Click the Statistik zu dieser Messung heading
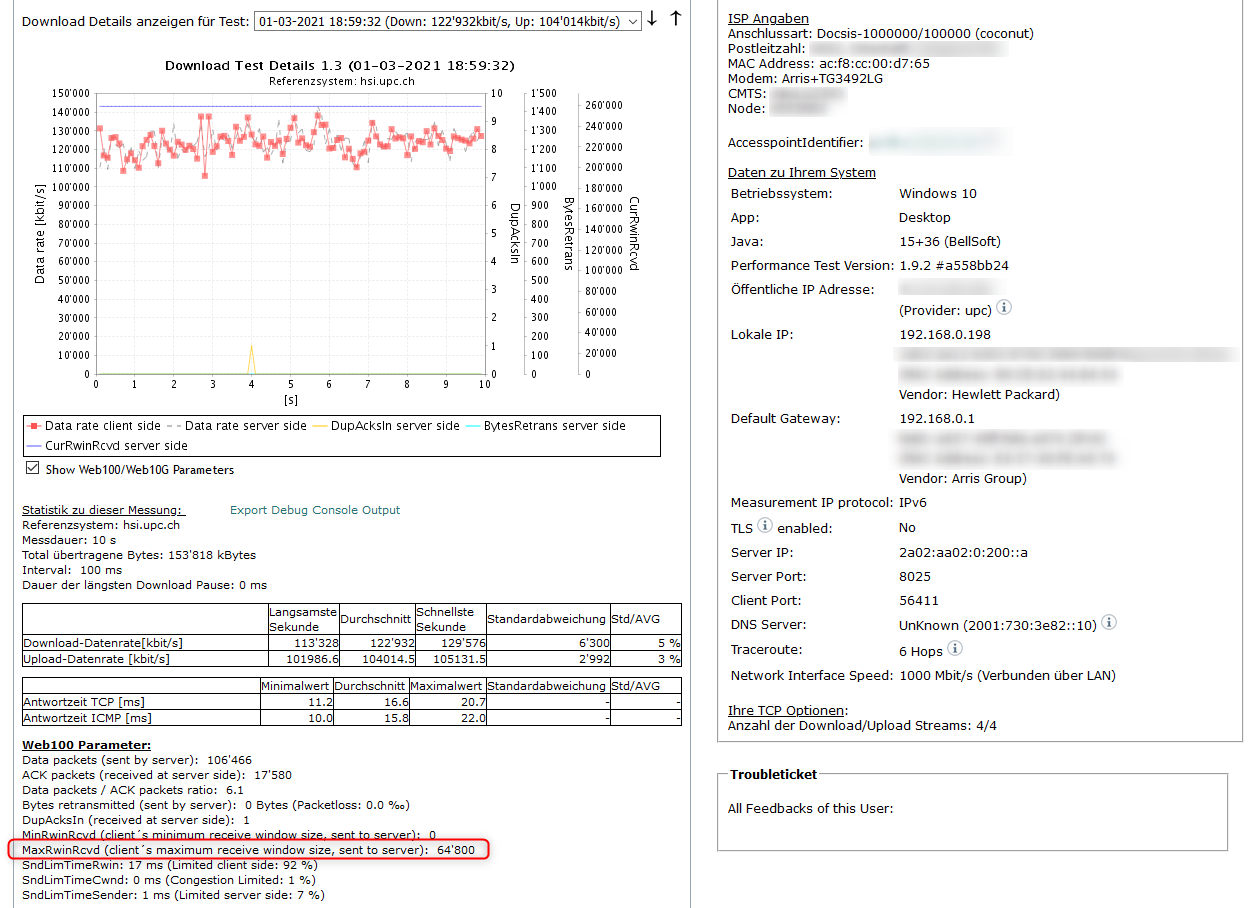The width and height of the screenshot is (1250, 908). point(103,510)
